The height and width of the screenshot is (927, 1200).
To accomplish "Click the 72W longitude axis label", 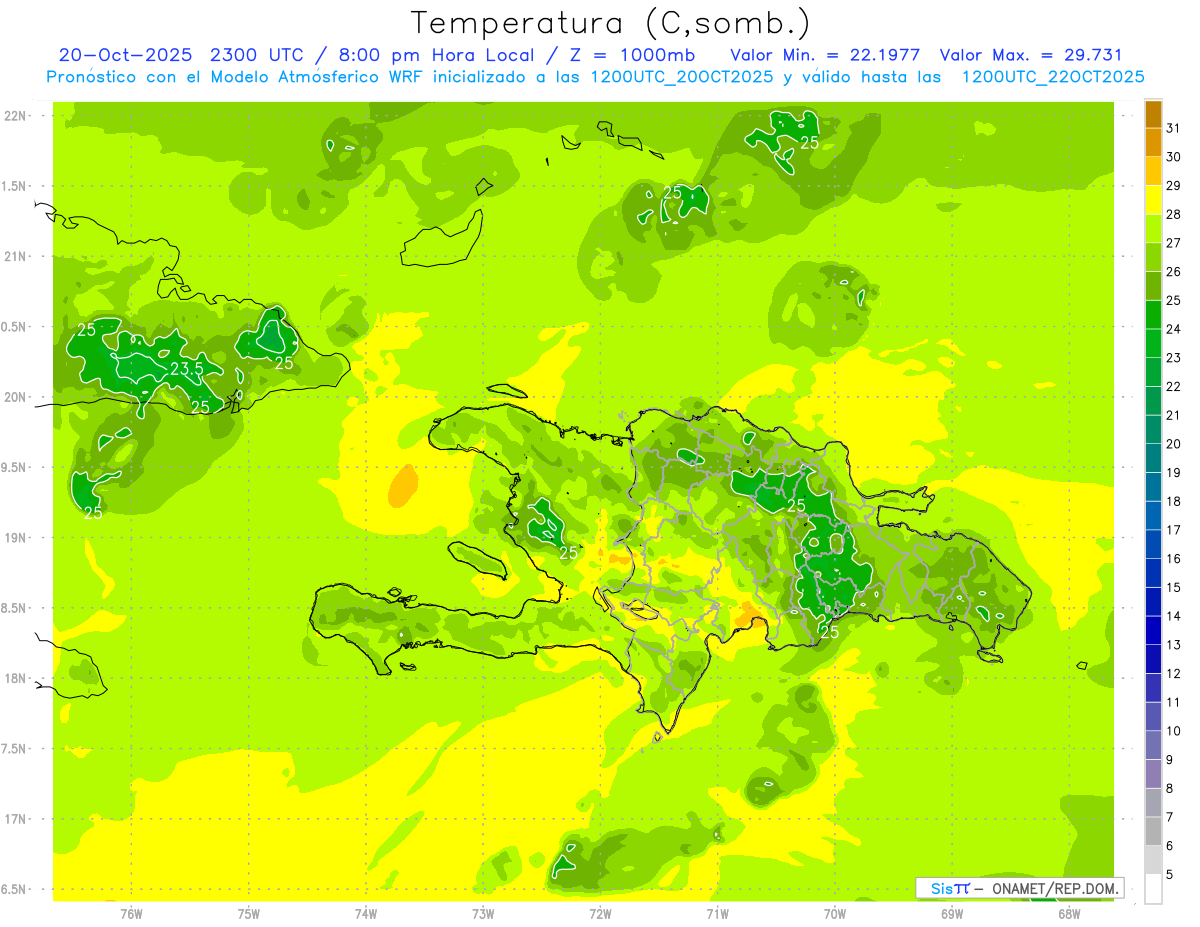I will click(x=600, y=913).
